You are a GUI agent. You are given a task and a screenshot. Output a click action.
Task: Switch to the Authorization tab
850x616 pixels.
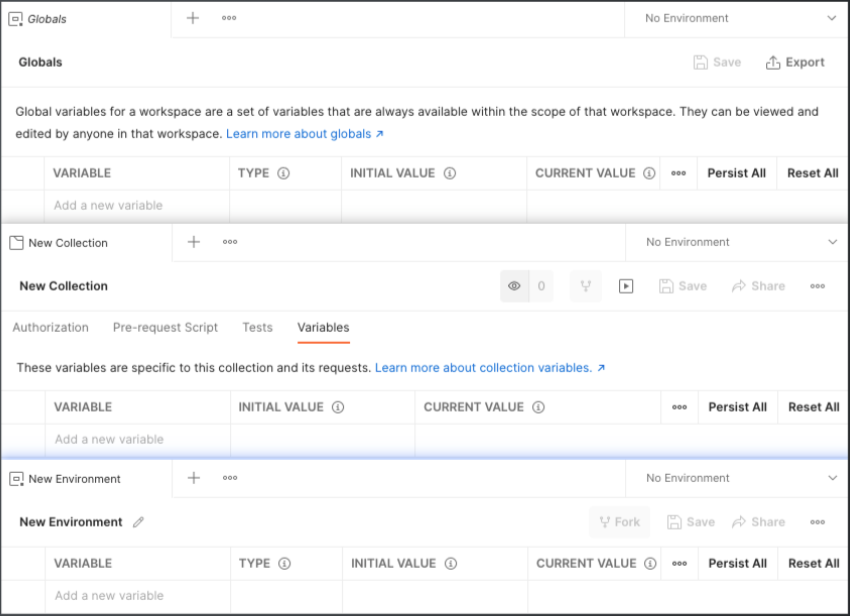[50, 327]
